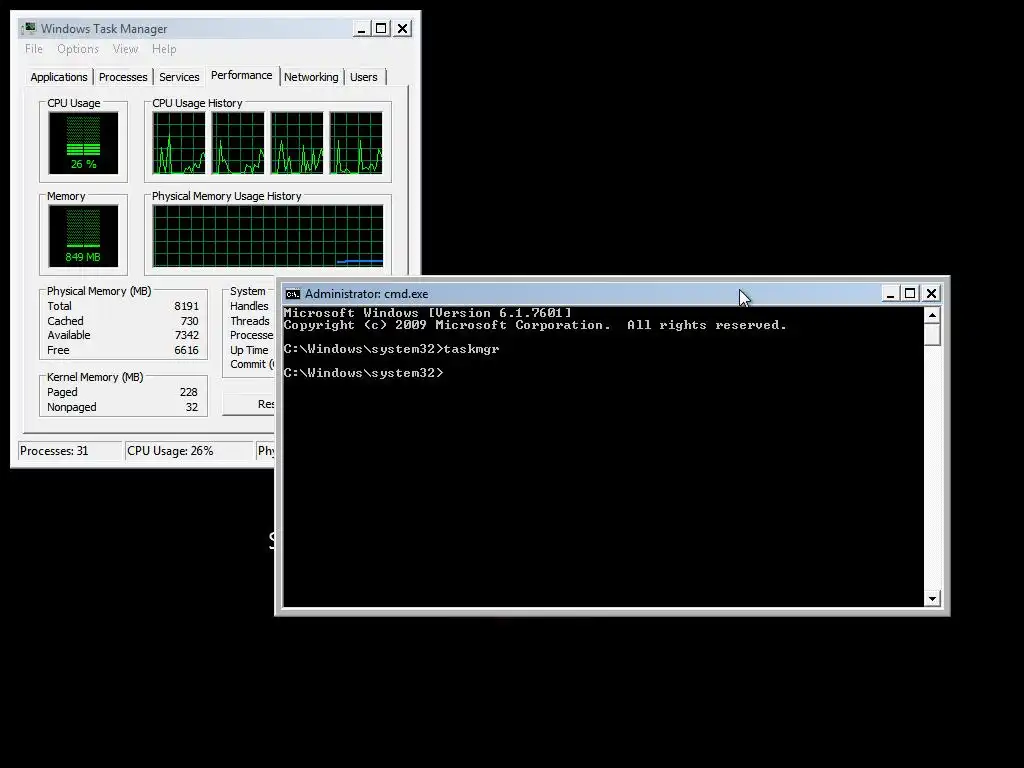The height and width of the screenshot is (768, 1024).
Task: Click the Memory 849 MB gauge
Action: (x=84, y=236)
